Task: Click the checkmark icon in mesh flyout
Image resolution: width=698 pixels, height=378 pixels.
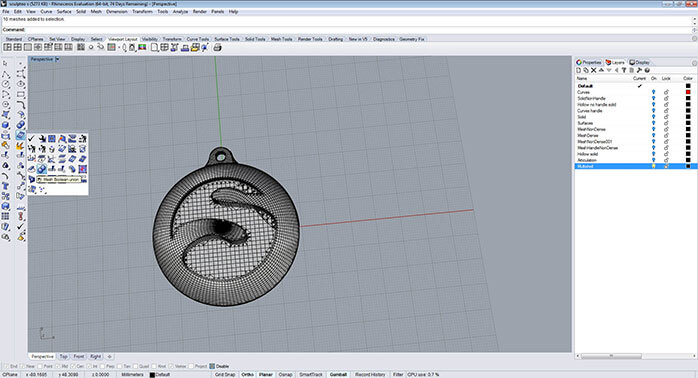Action: [31, 139]
